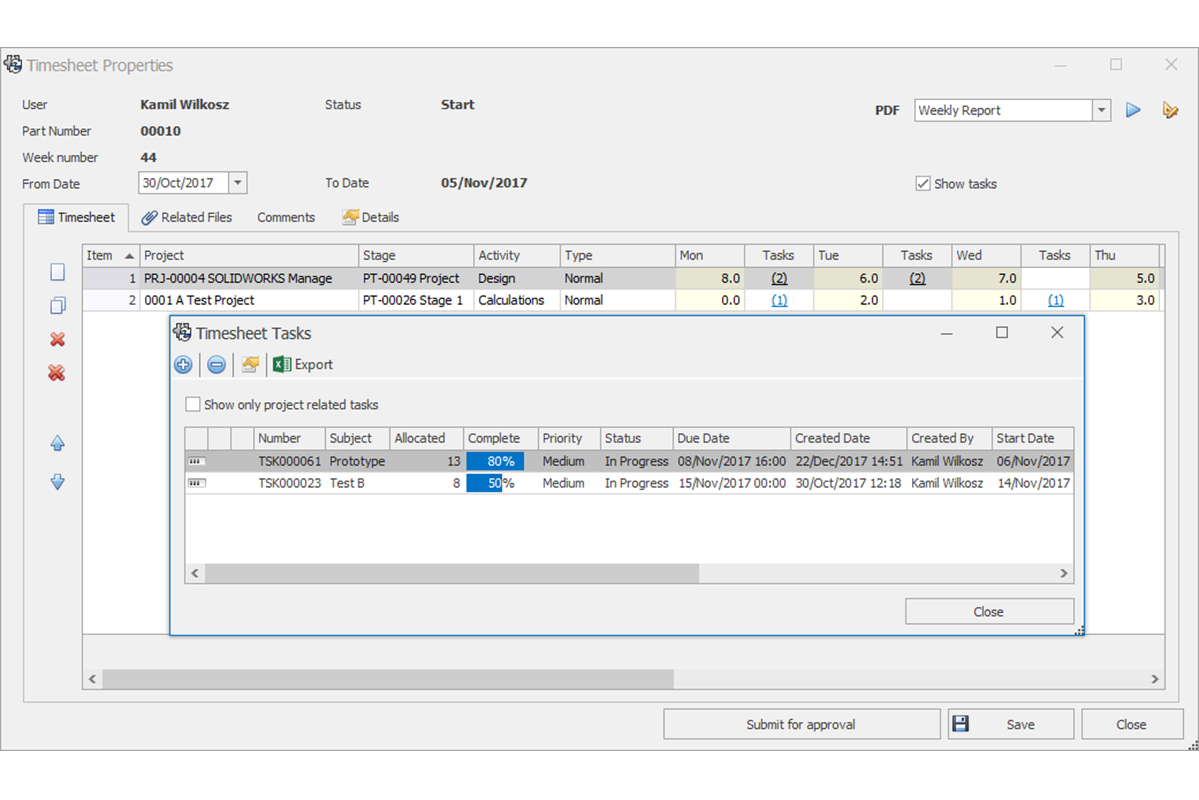This screenshot has height=800, width=1199.
Task: Click the Created By column header
Action: (948, 438)
